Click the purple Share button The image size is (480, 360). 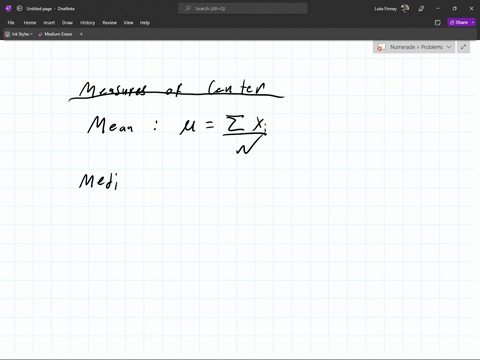tap(459, 22)
